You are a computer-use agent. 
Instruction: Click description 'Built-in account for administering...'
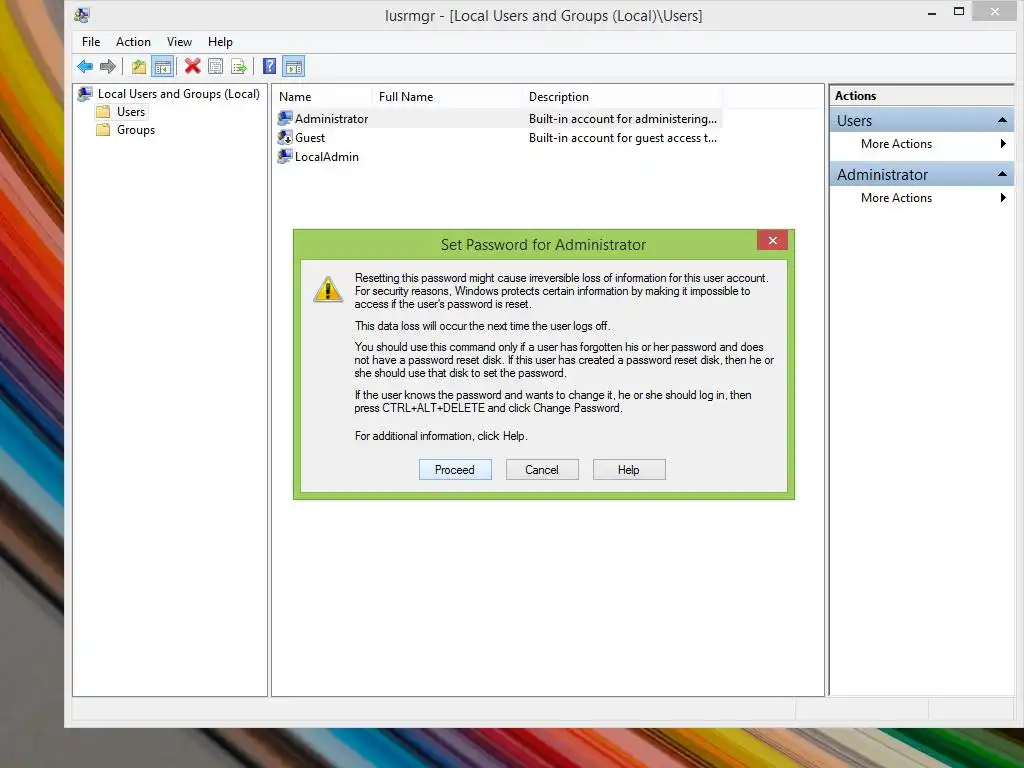click(622, 118)
